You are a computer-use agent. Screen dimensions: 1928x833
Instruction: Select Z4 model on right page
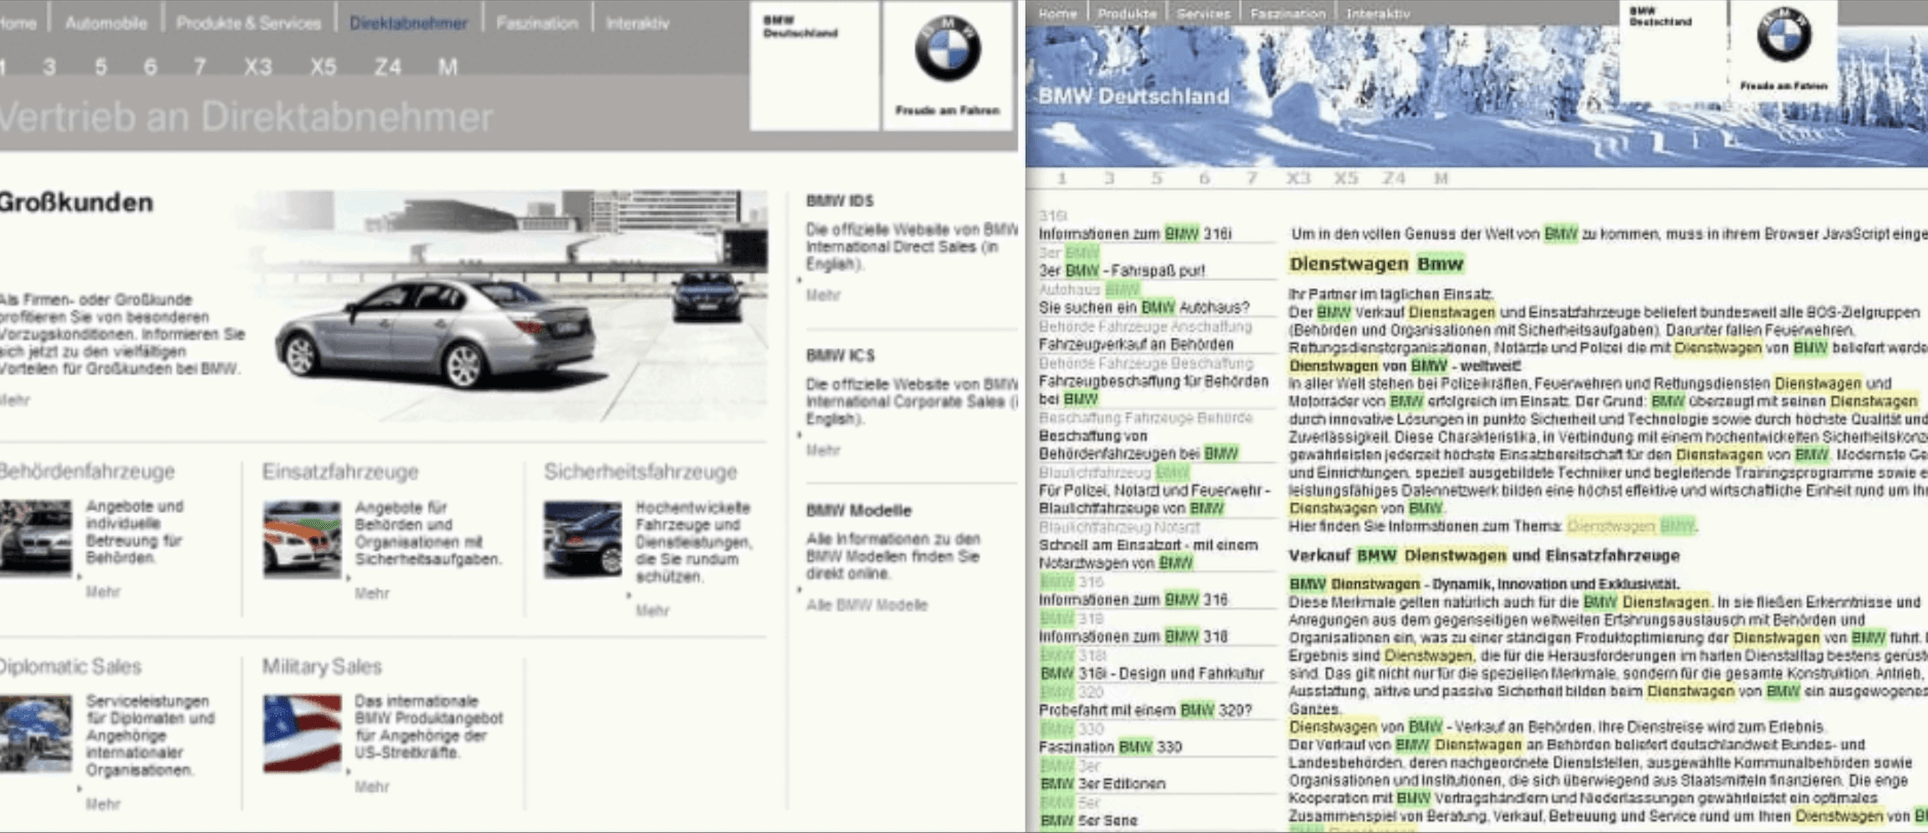(x=1394, y=178)
